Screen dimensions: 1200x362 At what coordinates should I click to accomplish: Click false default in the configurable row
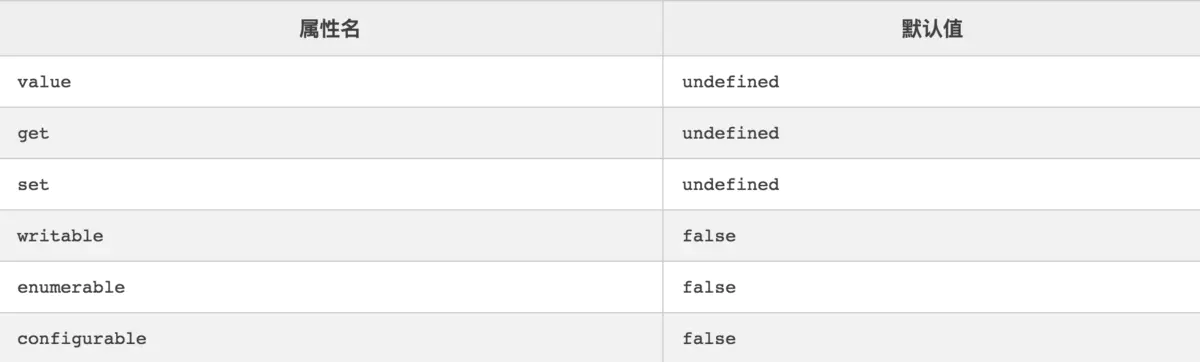coord(709,338)
